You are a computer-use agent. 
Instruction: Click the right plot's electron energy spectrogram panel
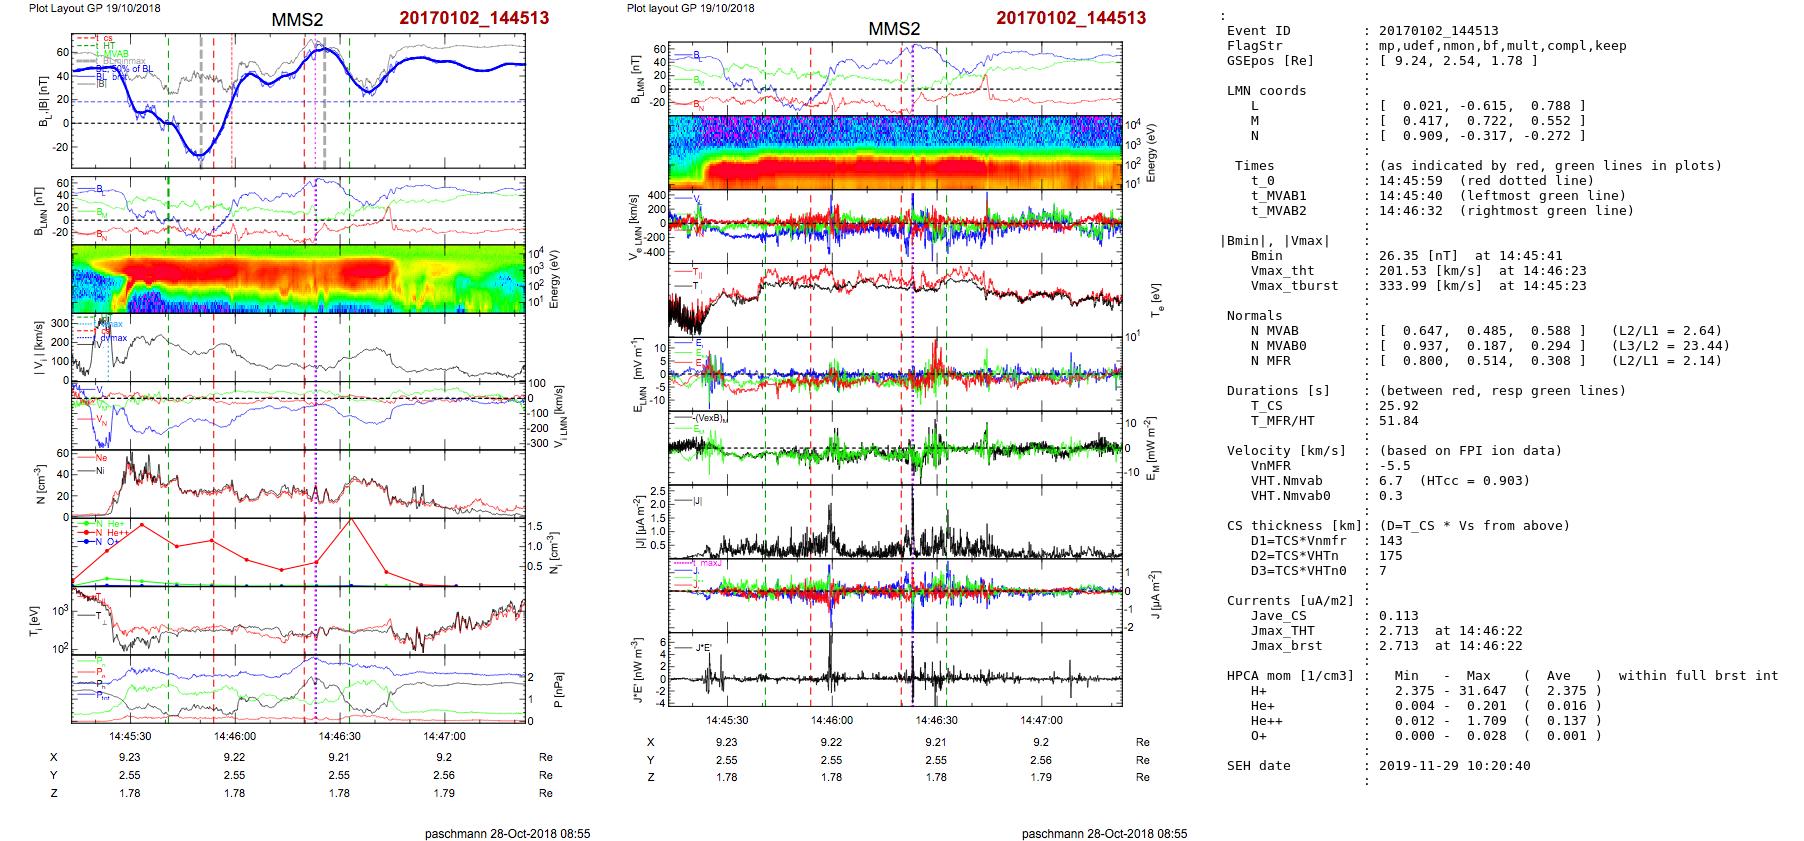[895, 152]
